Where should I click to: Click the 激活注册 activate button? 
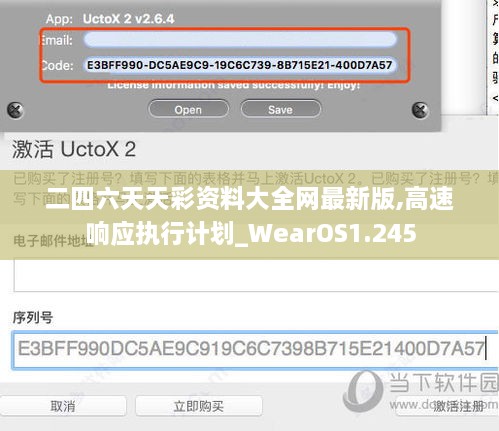tap(458, 406)
